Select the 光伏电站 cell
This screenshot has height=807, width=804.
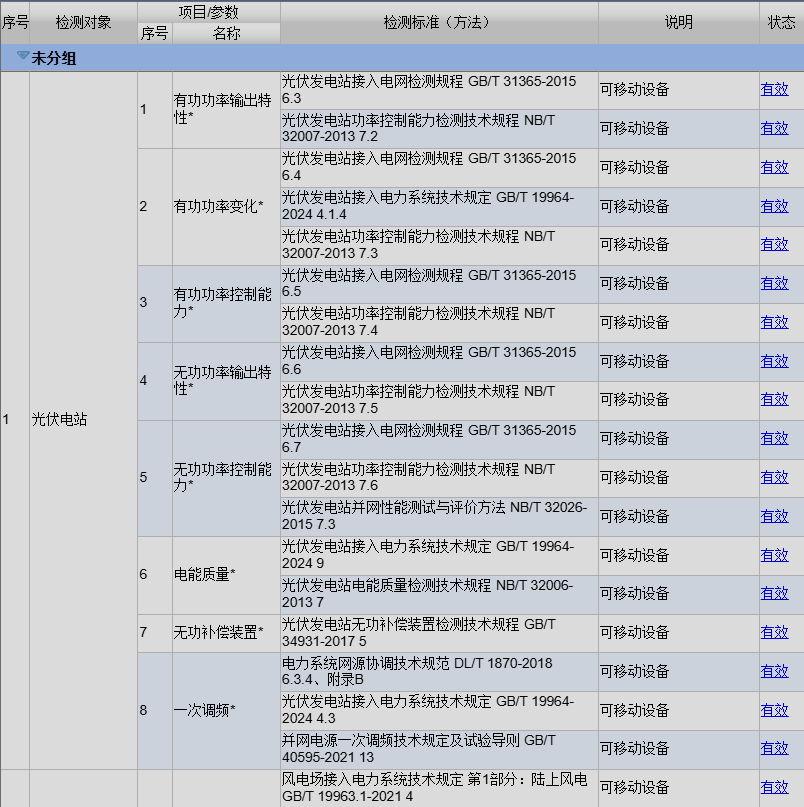(59, 420)
